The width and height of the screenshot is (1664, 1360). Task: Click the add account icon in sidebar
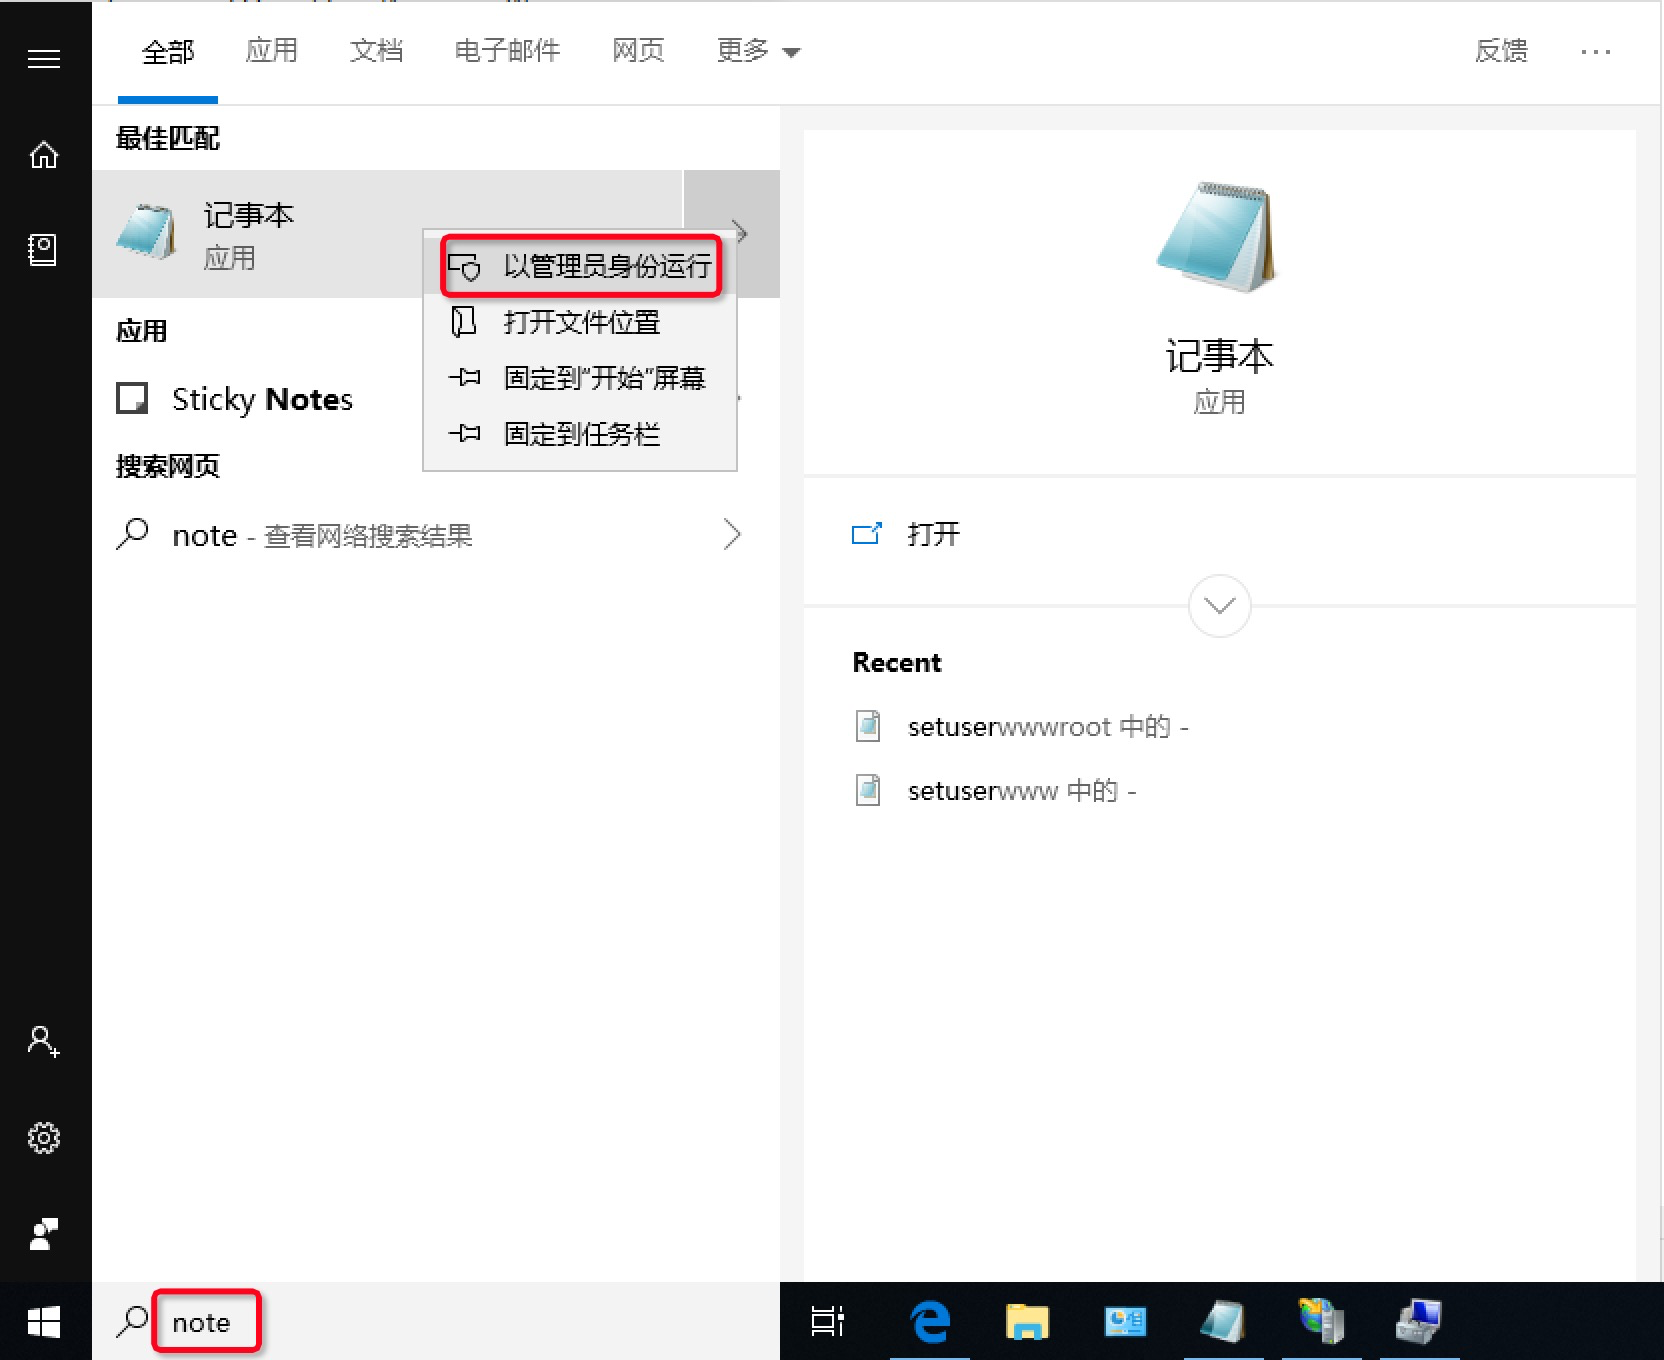[x=44, y=1042]
